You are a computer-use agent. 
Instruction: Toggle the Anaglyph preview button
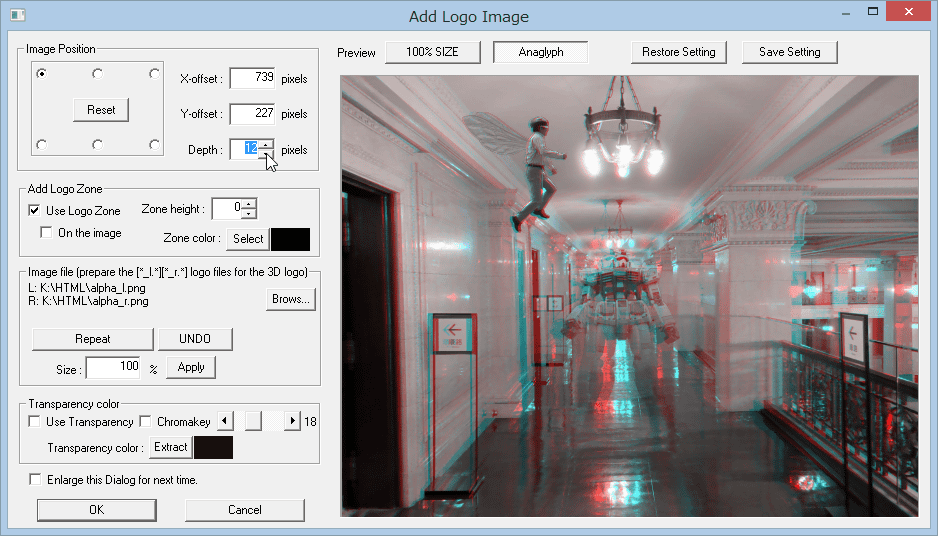pos(541,52)
